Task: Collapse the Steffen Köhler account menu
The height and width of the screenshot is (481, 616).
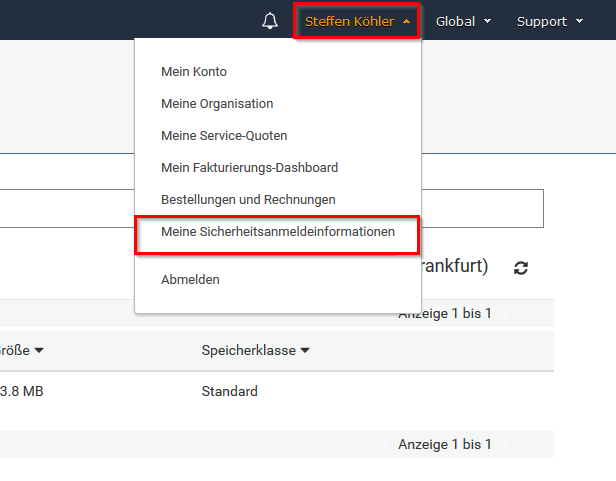Action: coord(357,21)
